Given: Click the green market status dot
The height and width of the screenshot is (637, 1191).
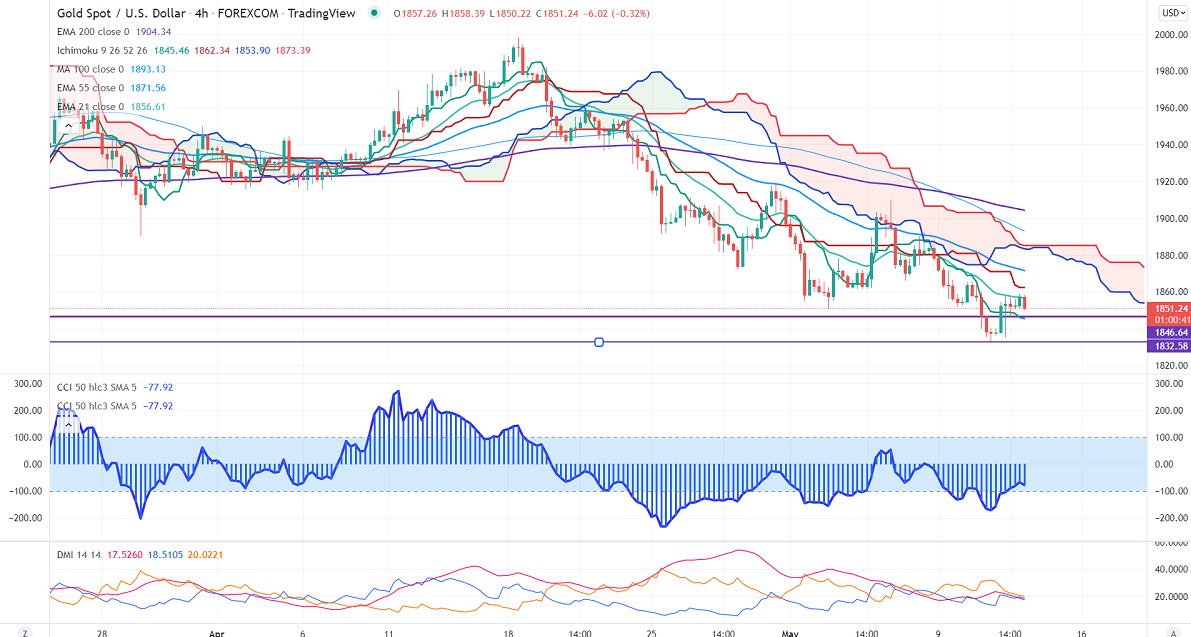Looking at the screenshot, I should pos(374,13).
